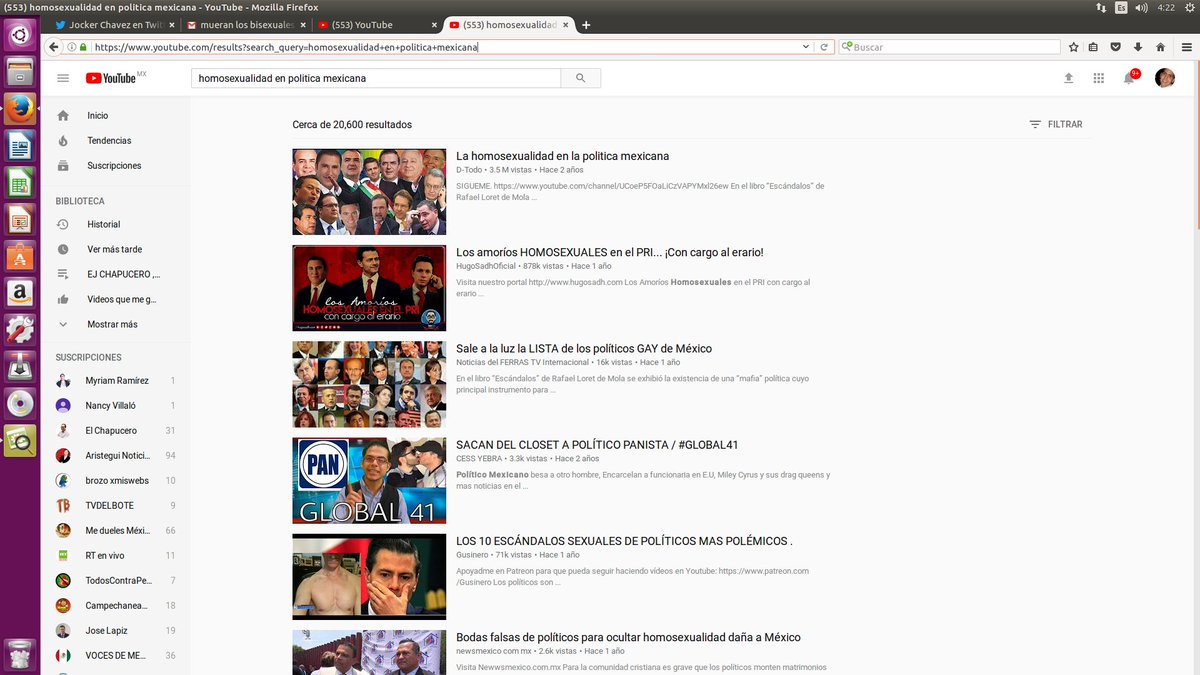Open the YouTube upload video icon
Viewport: 1200px width, 675px height.
(x=1068, y=78)
